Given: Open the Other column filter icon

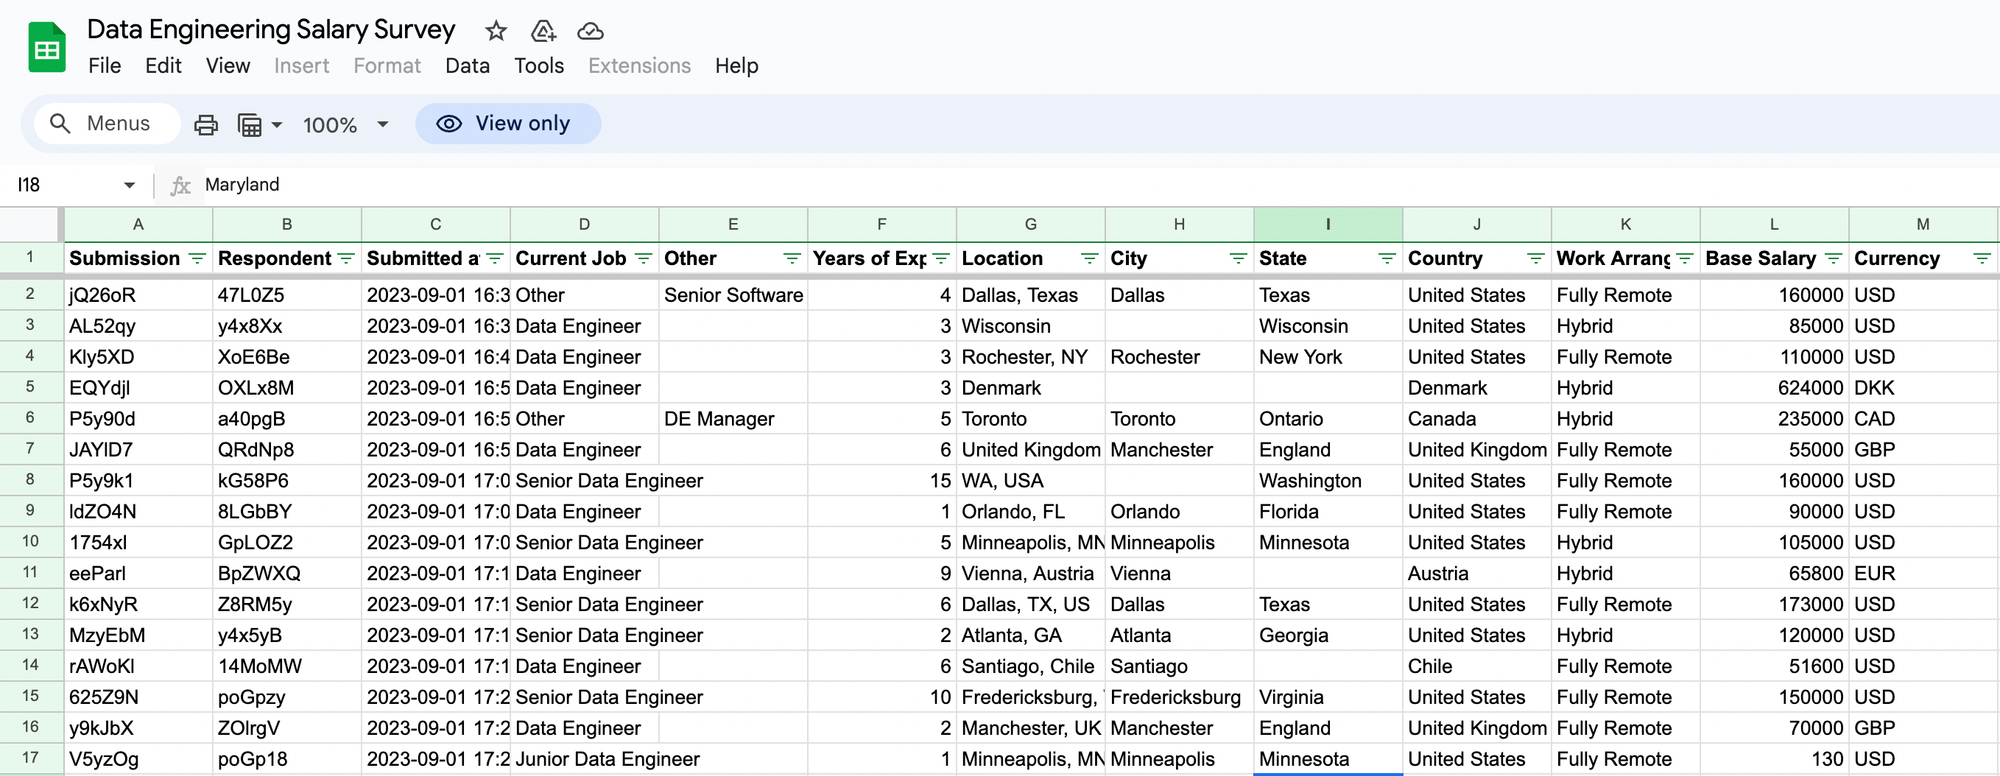Looking at the screenshot, I should point(792,258).
